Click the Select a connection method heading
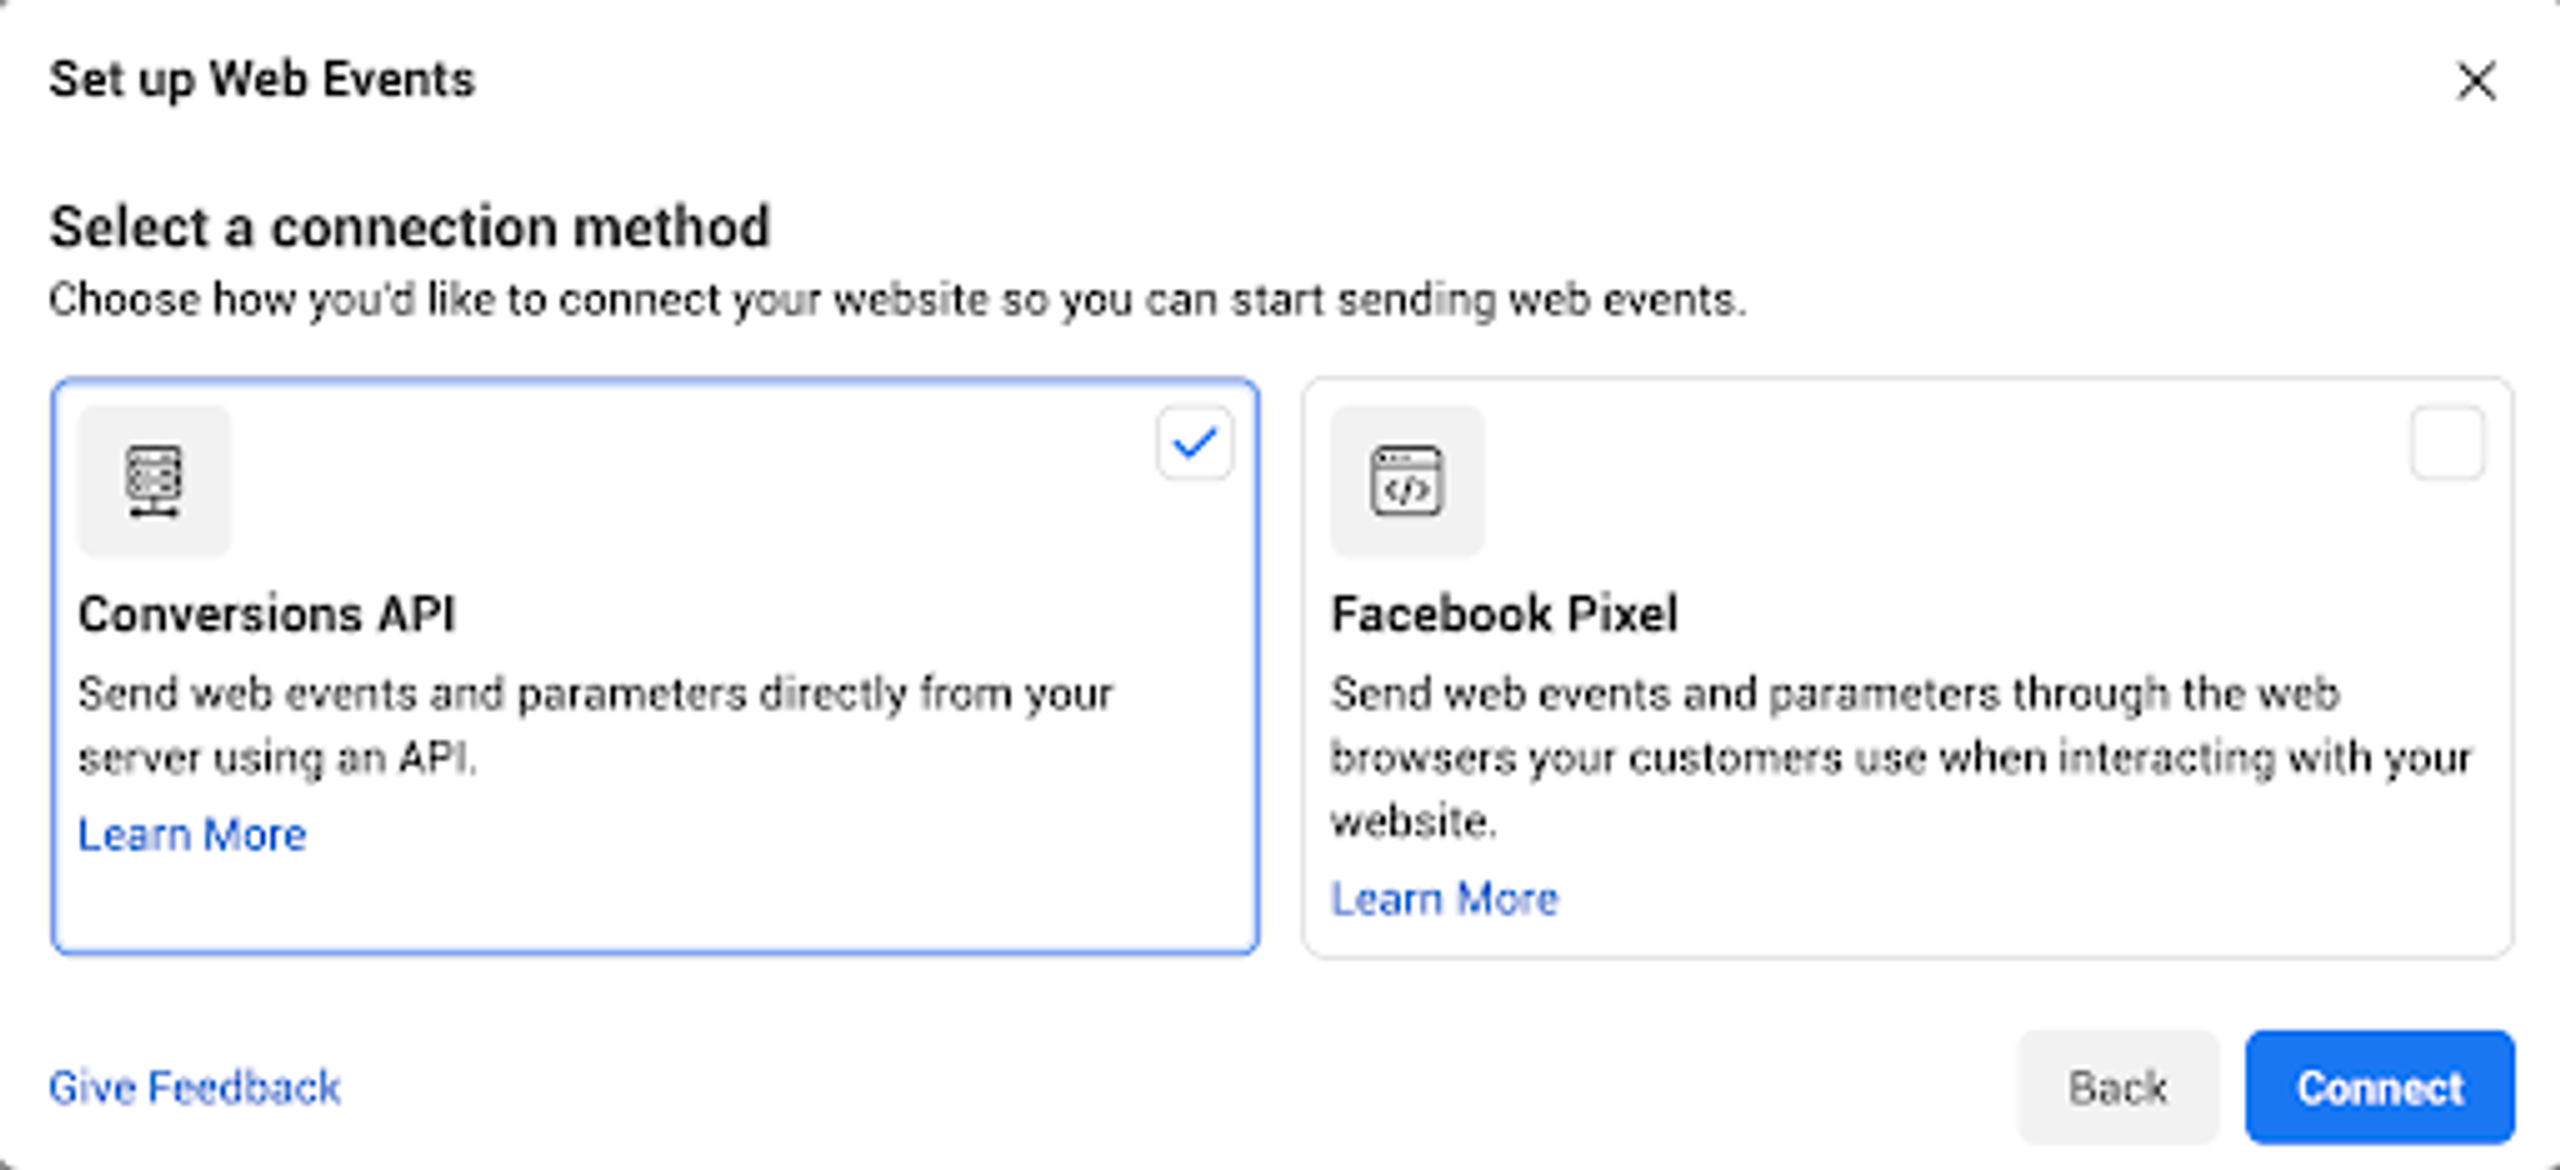The image size is (2560, 1170). pos(410,227)
